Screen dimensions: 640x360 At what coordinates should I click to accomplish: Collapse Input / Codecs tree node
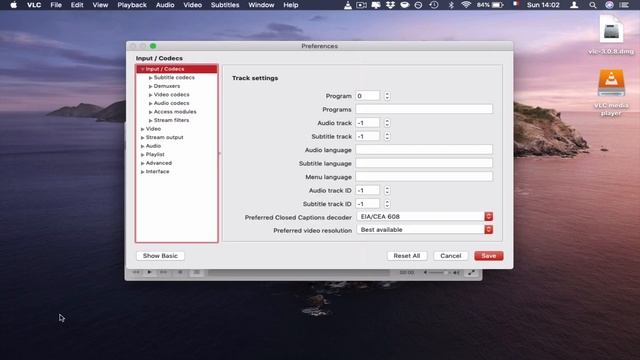[x=142, y=69]
